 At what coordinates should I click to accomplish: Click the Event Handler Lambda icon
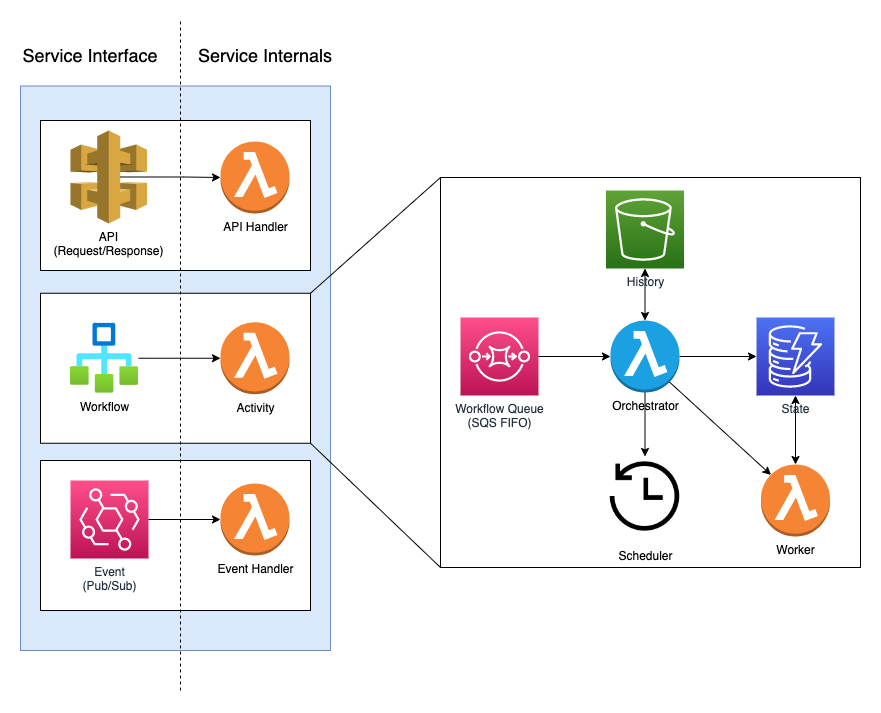tap(255, 518)
